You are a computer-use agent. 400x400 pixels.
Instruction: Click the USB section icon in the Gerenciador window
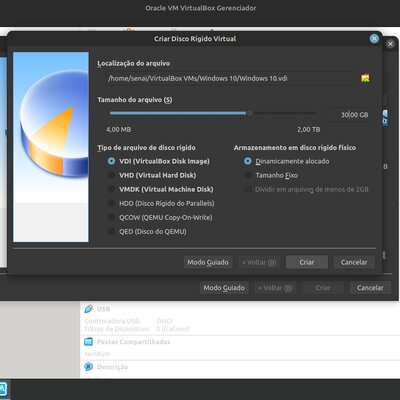click(x=89, y=309)
